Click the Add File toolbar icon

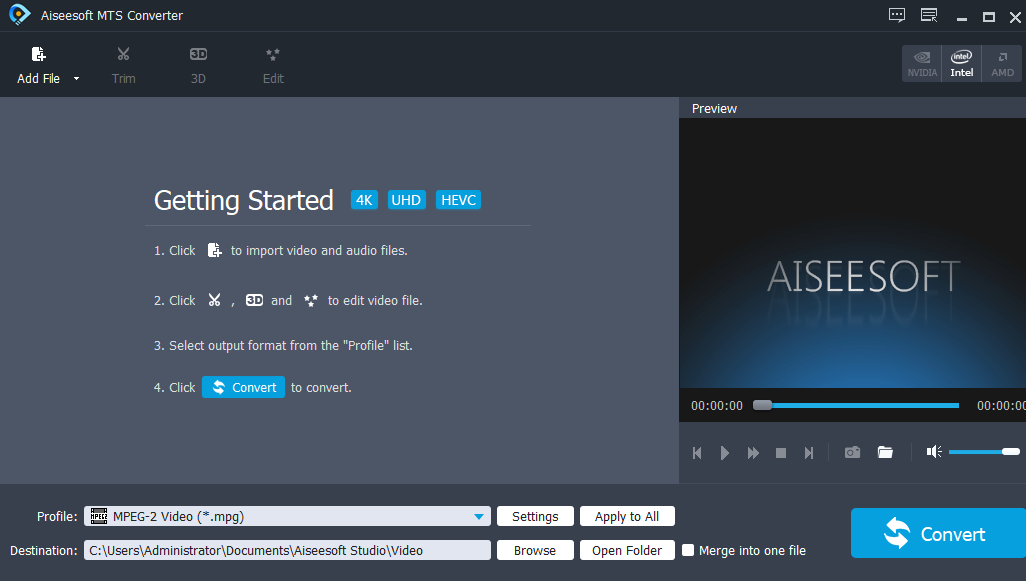point(39,54)
